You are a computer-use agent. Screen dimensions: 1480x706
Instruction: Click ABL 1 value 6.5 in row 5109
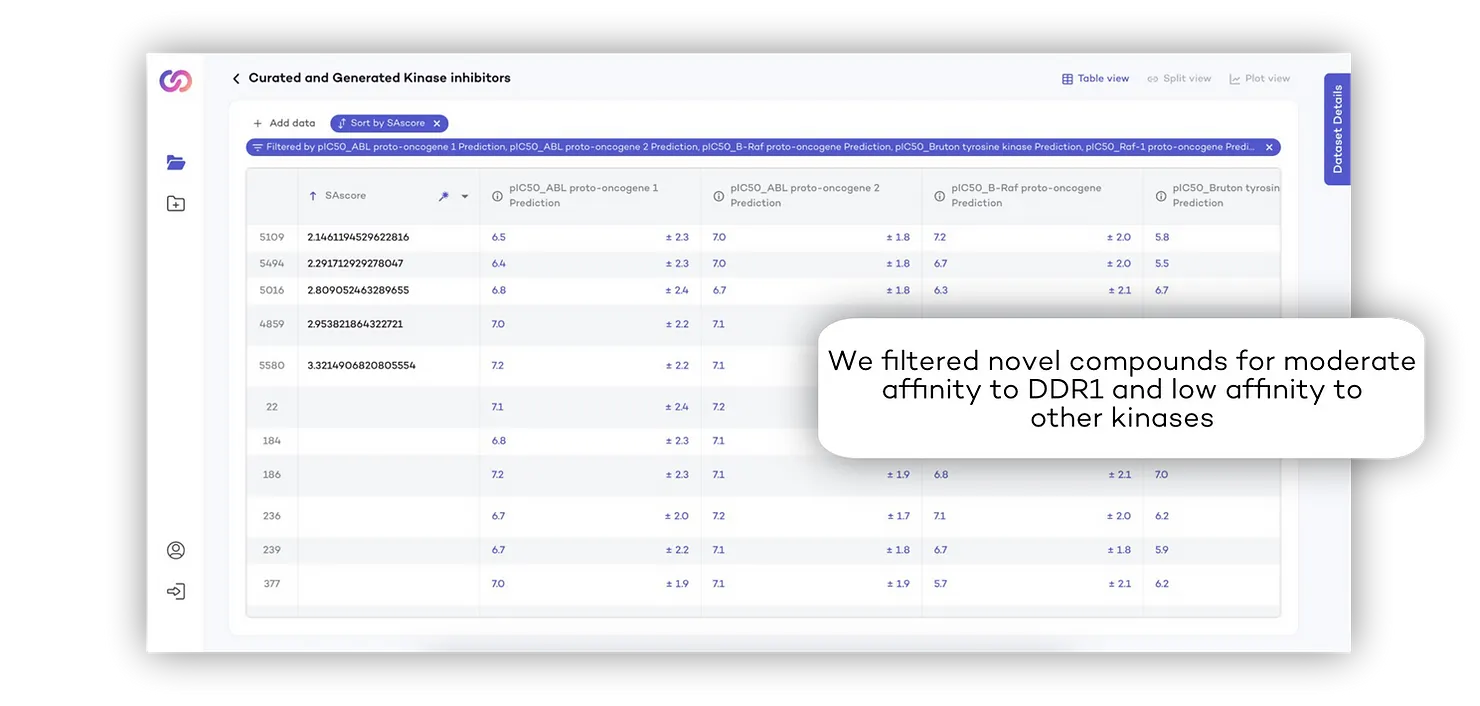tap(498, 237)
